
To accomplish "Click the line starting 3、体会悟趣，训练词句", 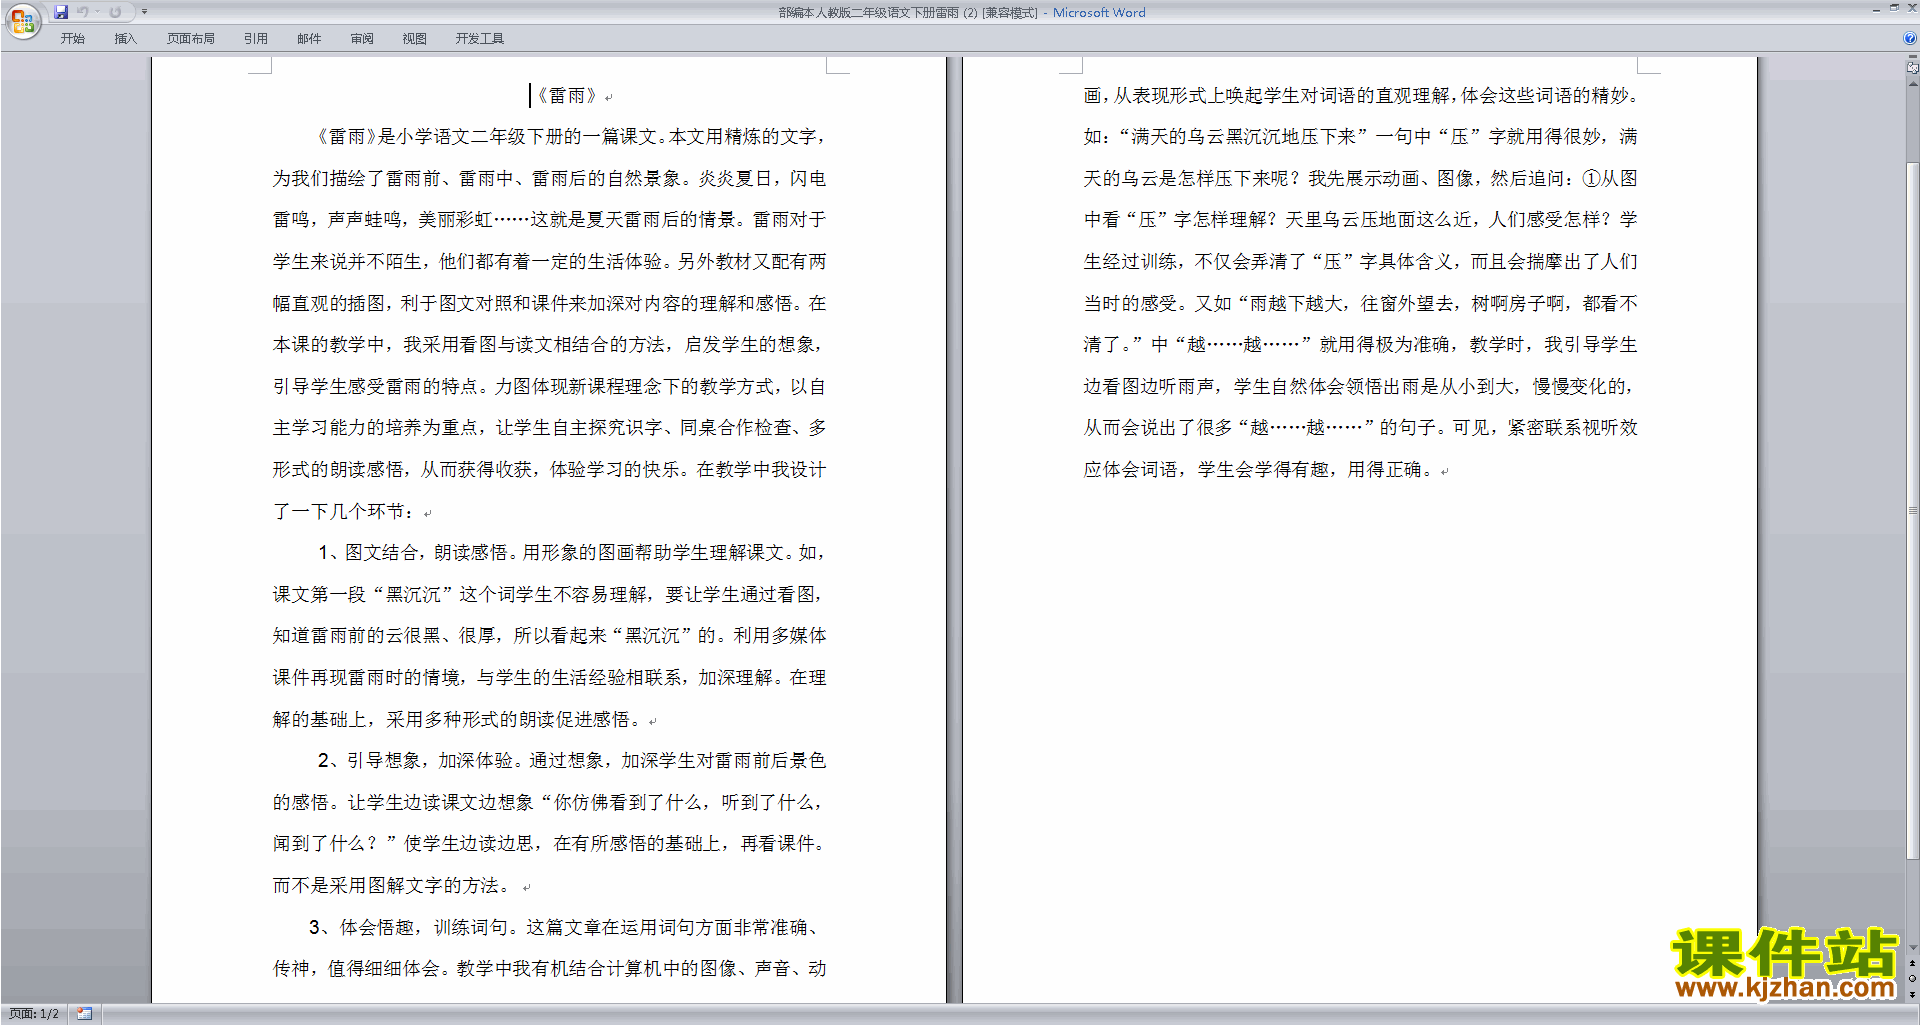I will click(566, 928).
